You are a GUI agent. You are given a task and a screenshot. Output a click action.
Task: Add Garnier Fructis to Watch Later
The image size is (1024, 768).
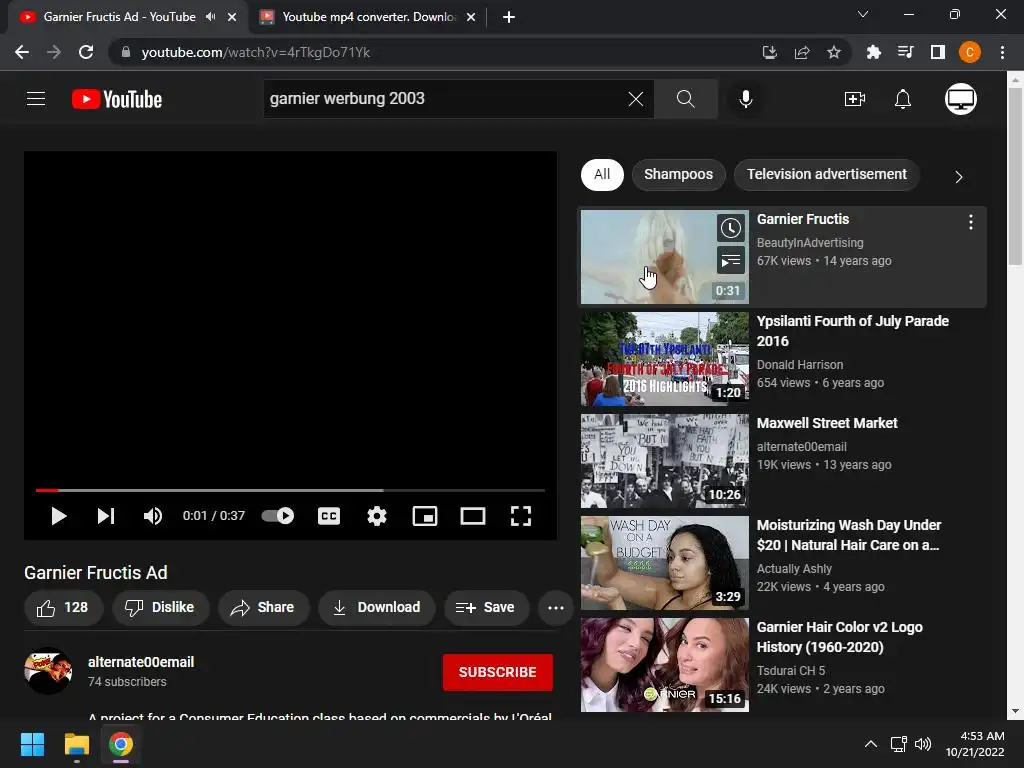pos(730,228)
